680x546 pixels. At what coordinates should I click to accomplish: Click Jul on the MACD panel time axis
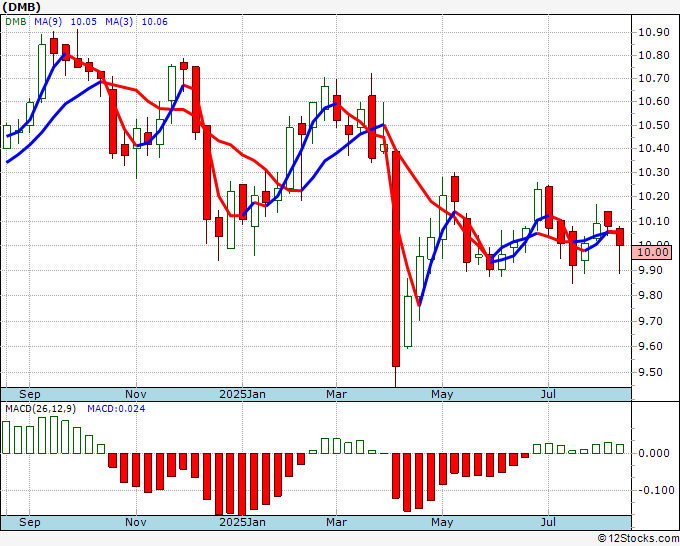click(x=549, y=522)
